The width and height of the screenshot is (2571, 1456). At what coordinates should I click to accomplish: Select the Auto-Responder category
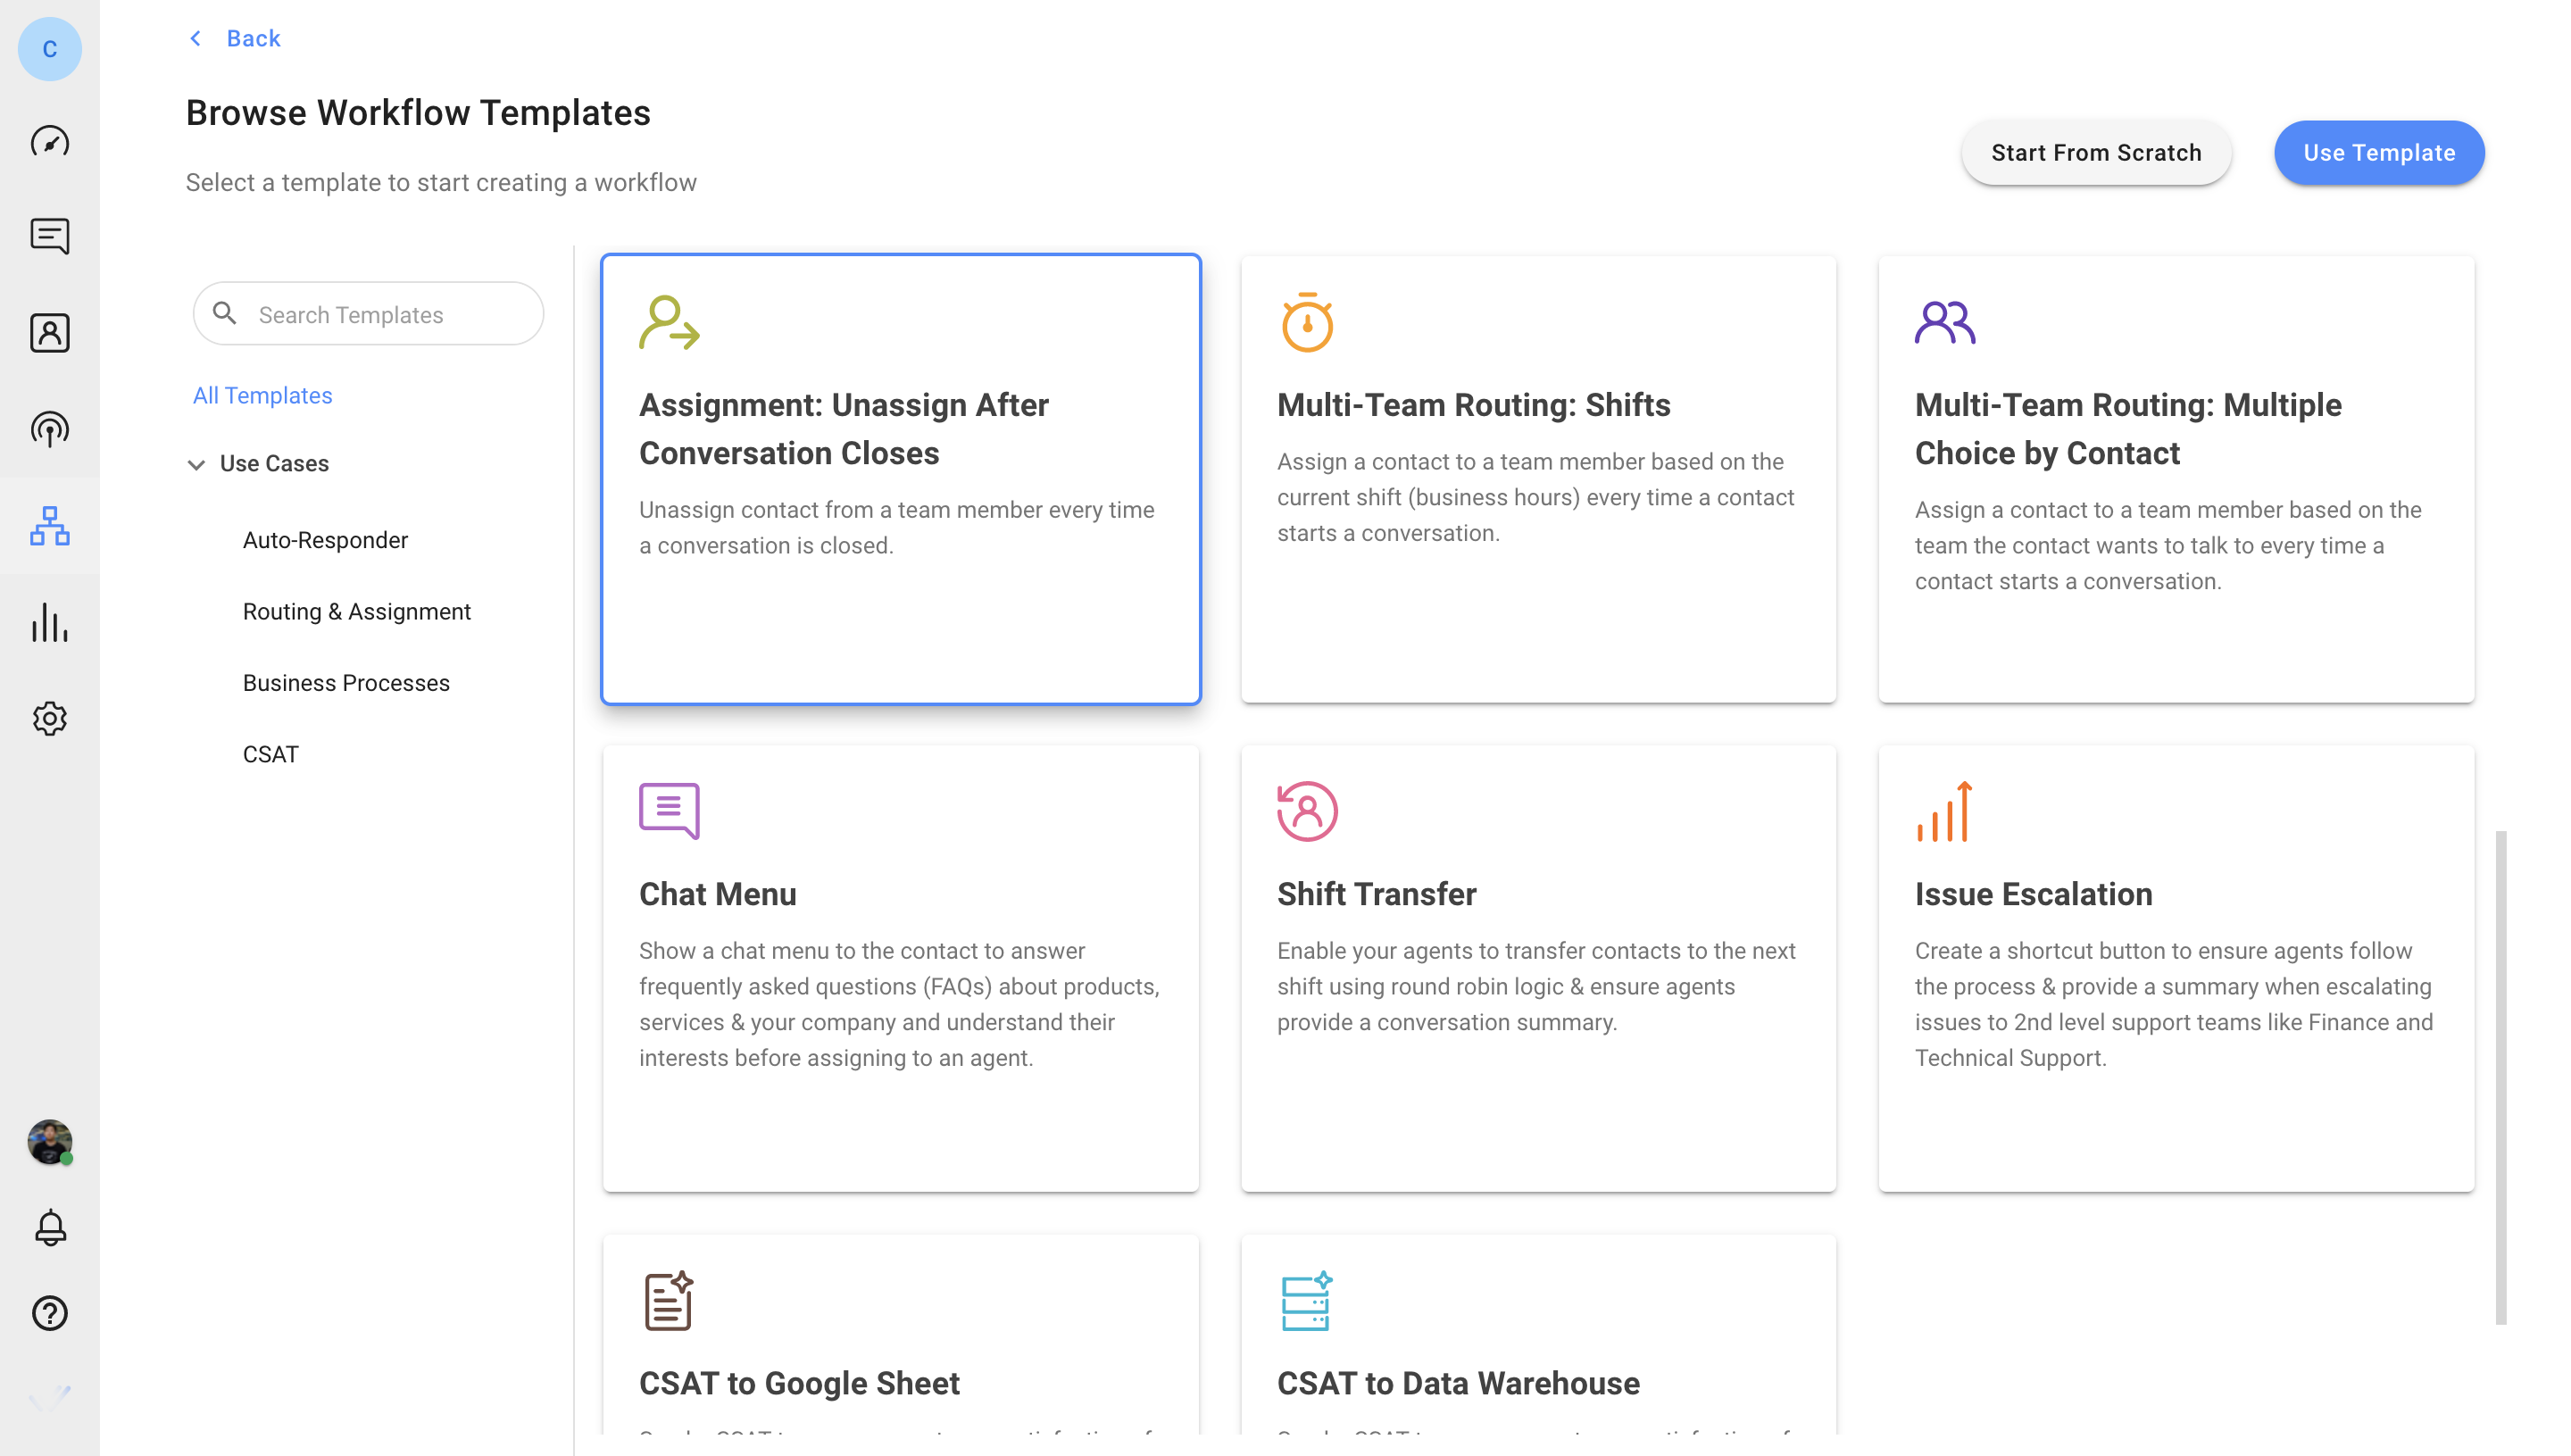tap(325, 540)
